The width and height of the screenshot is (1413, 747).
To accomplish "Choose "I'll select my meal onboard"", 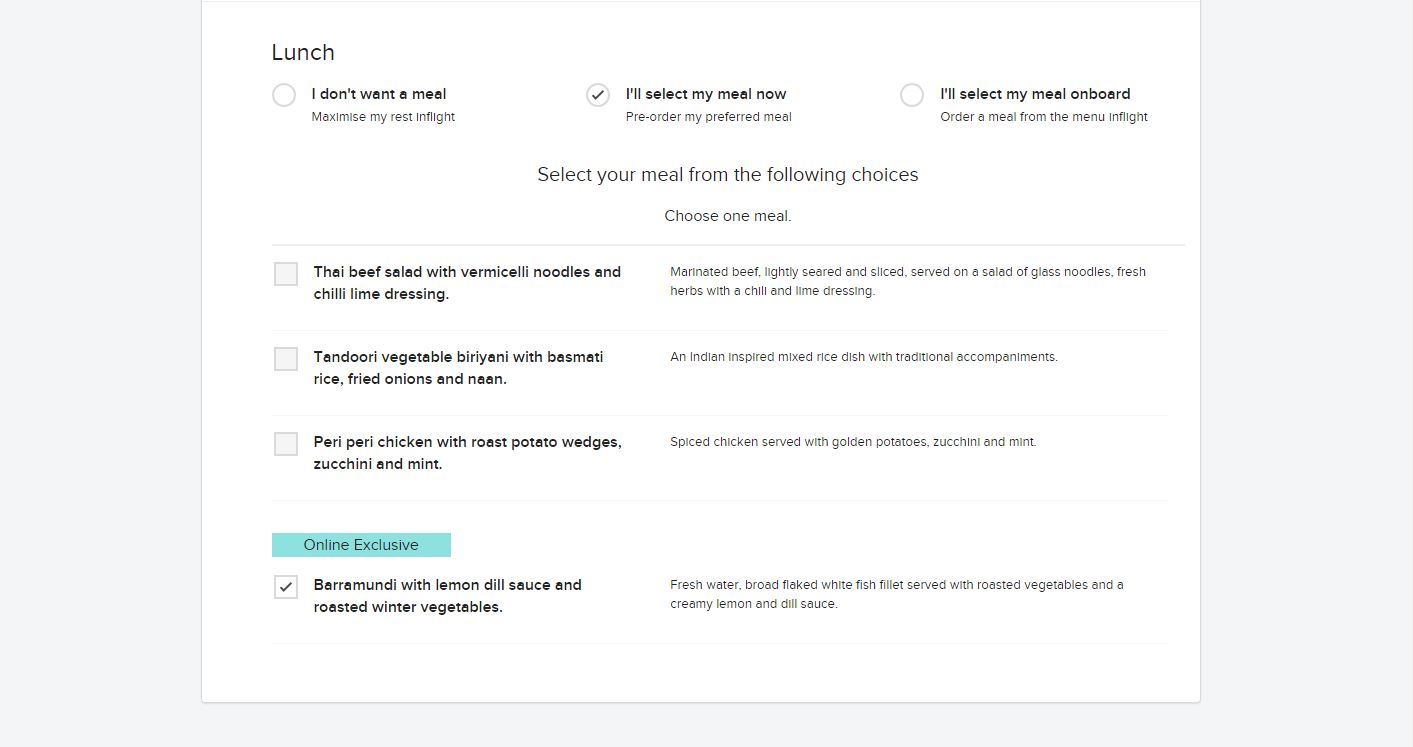I will pyautogui.click(x=912, y=95).
